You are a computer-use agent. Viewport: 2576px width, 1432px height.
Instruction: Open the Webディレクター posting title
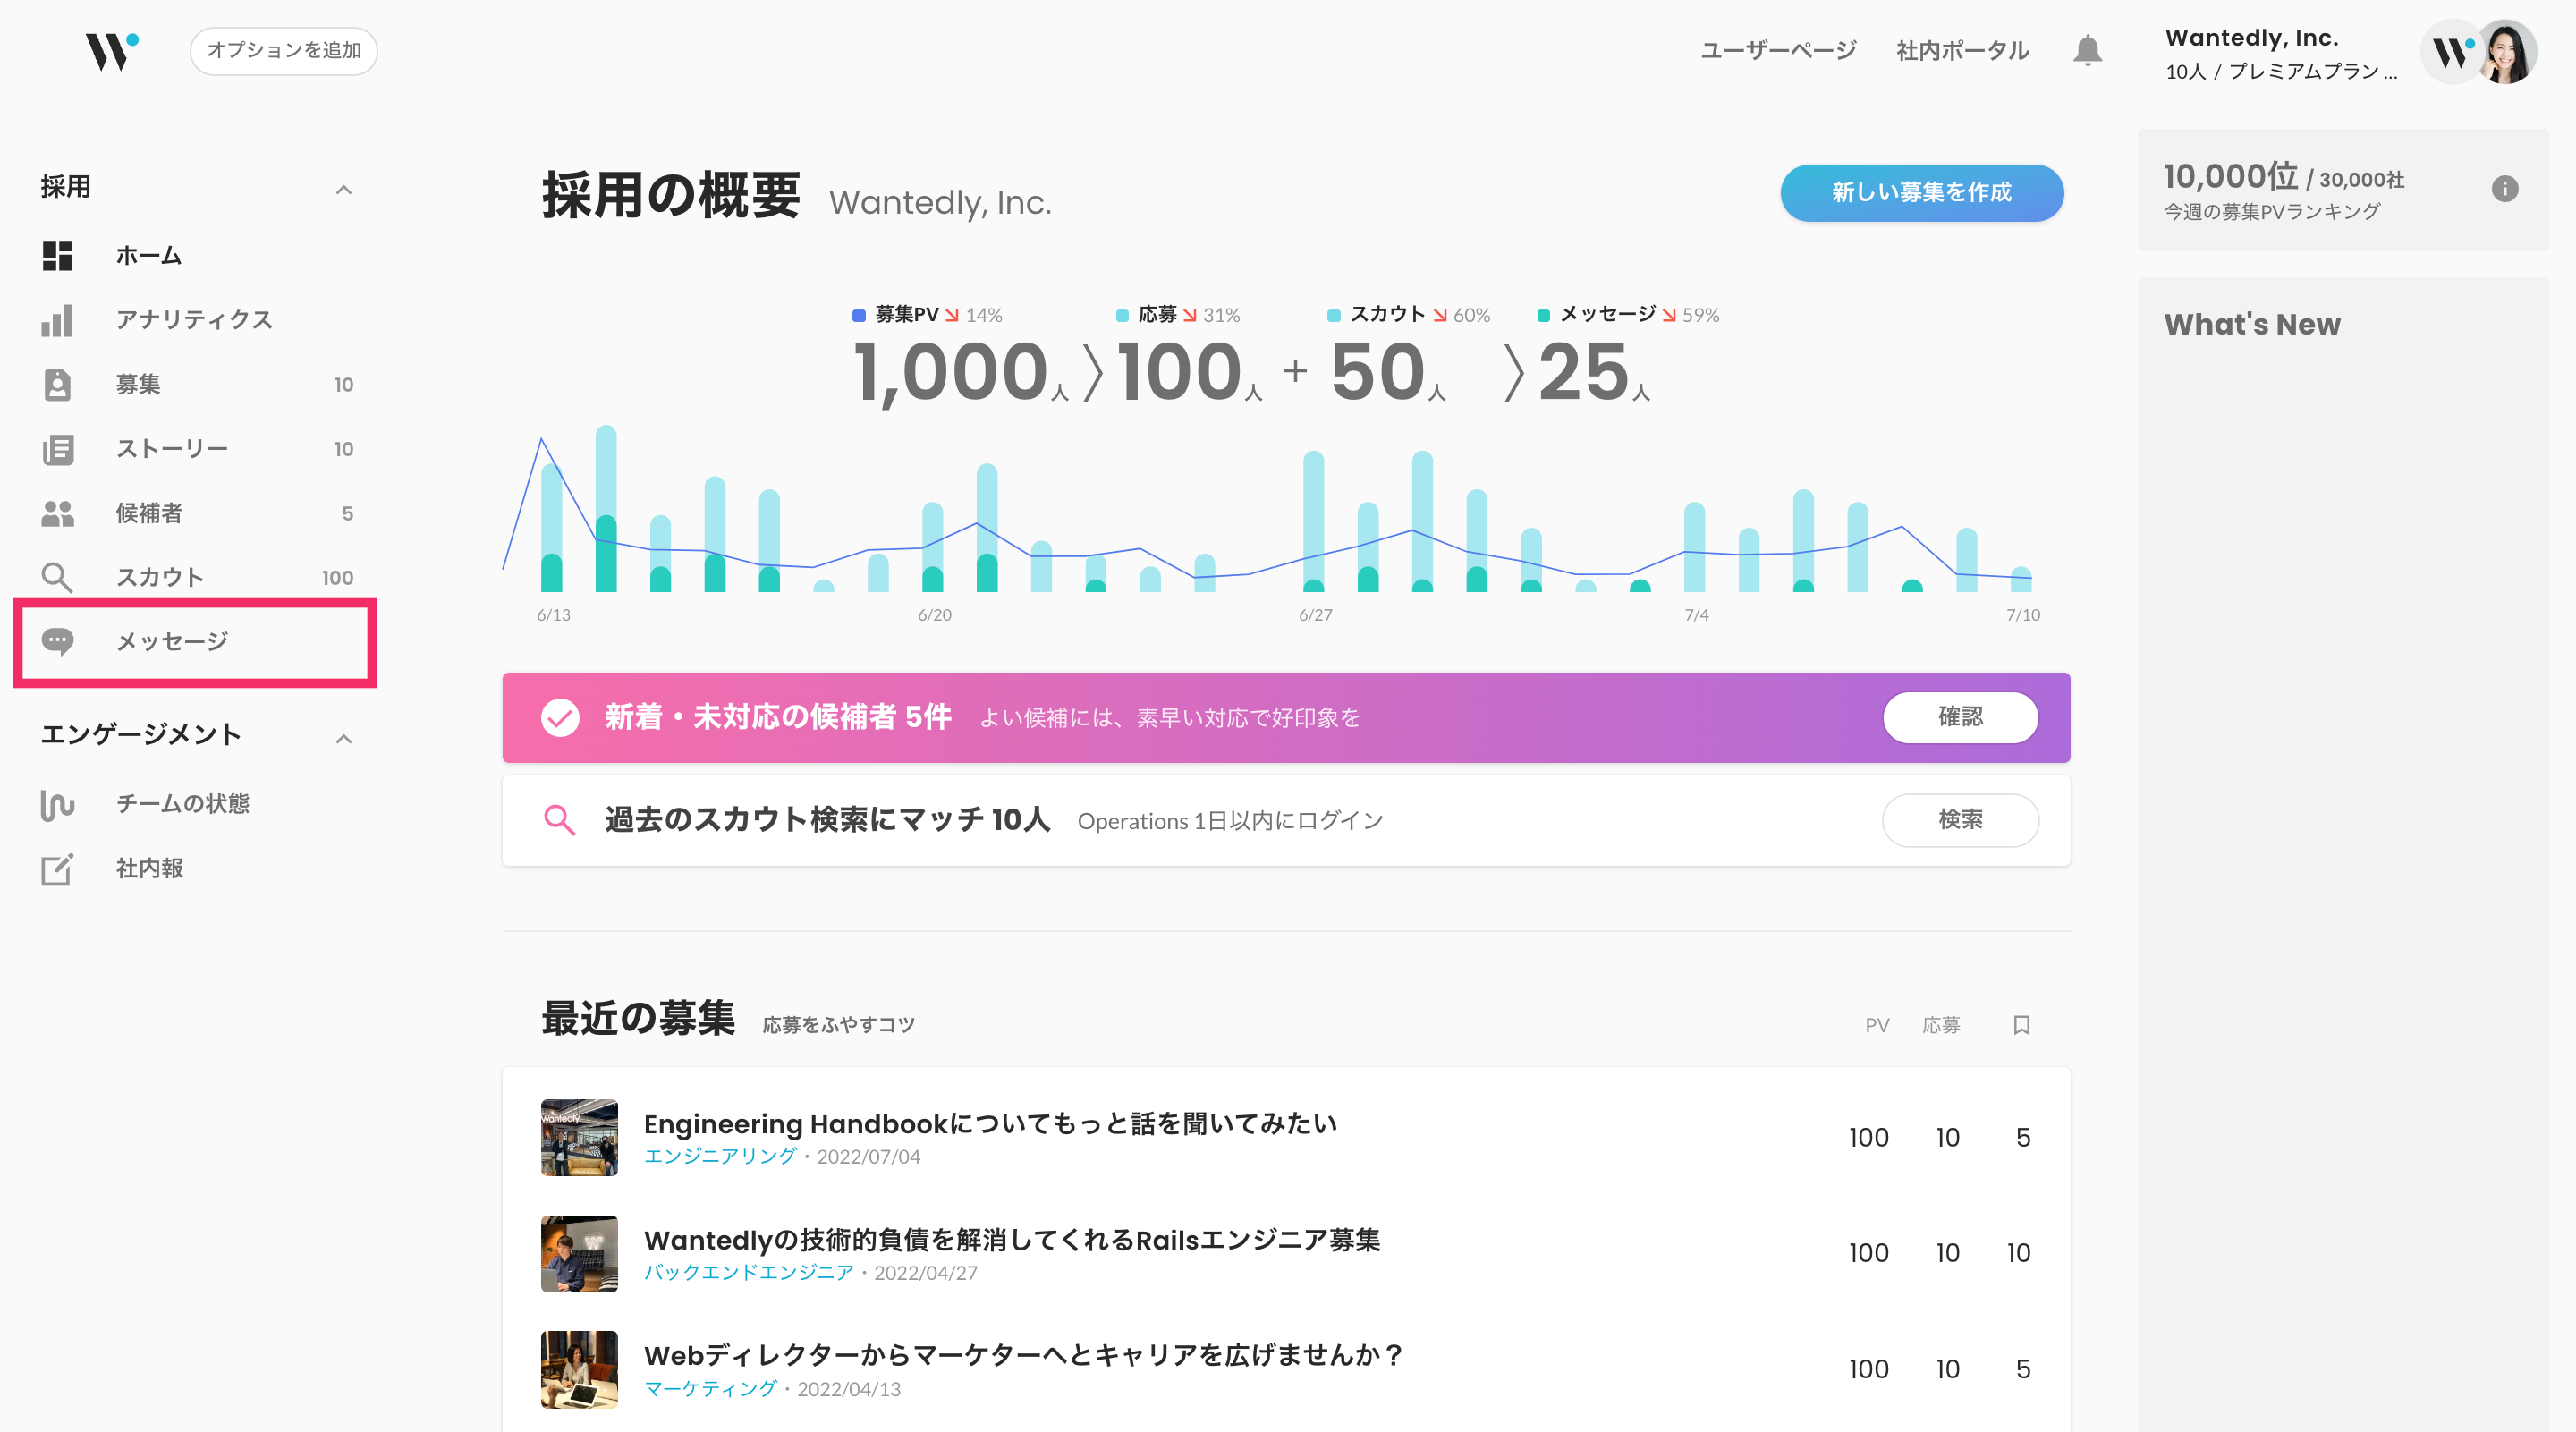(x=1023, y=1356)
